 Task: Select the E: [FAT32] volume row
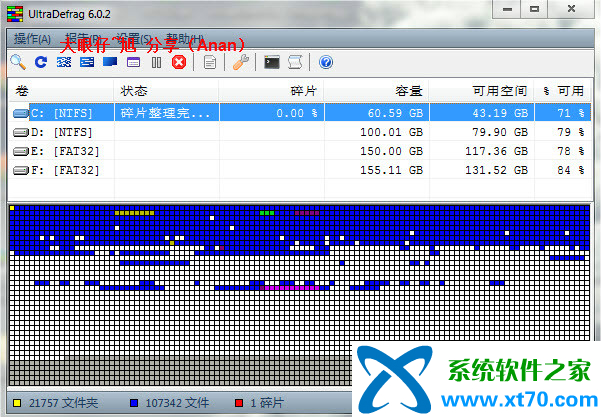pos(300,151)
